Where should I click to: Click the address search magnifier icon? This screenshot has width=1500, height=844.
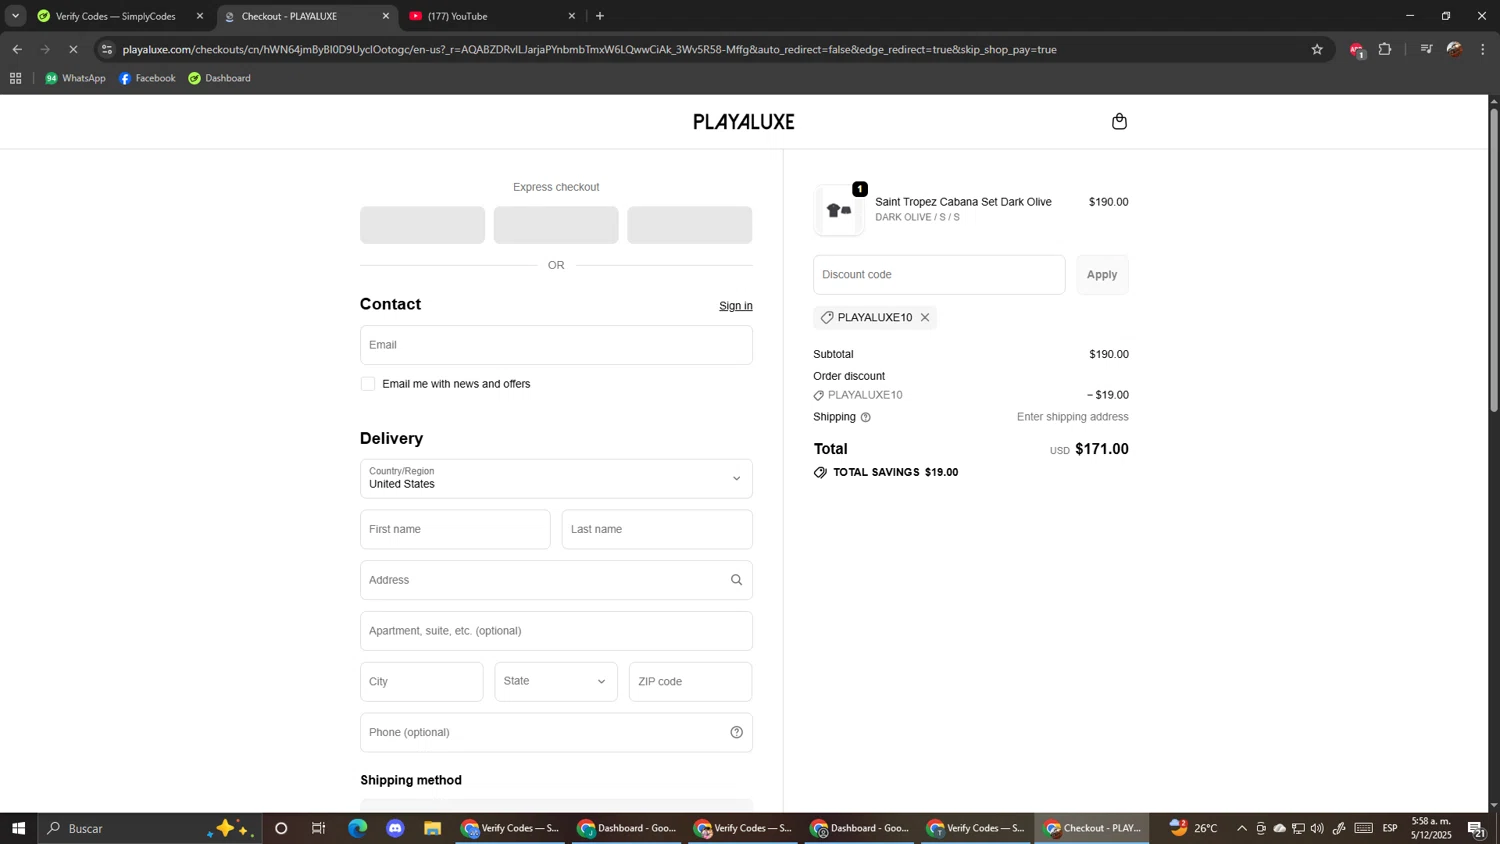click(736, 580)
